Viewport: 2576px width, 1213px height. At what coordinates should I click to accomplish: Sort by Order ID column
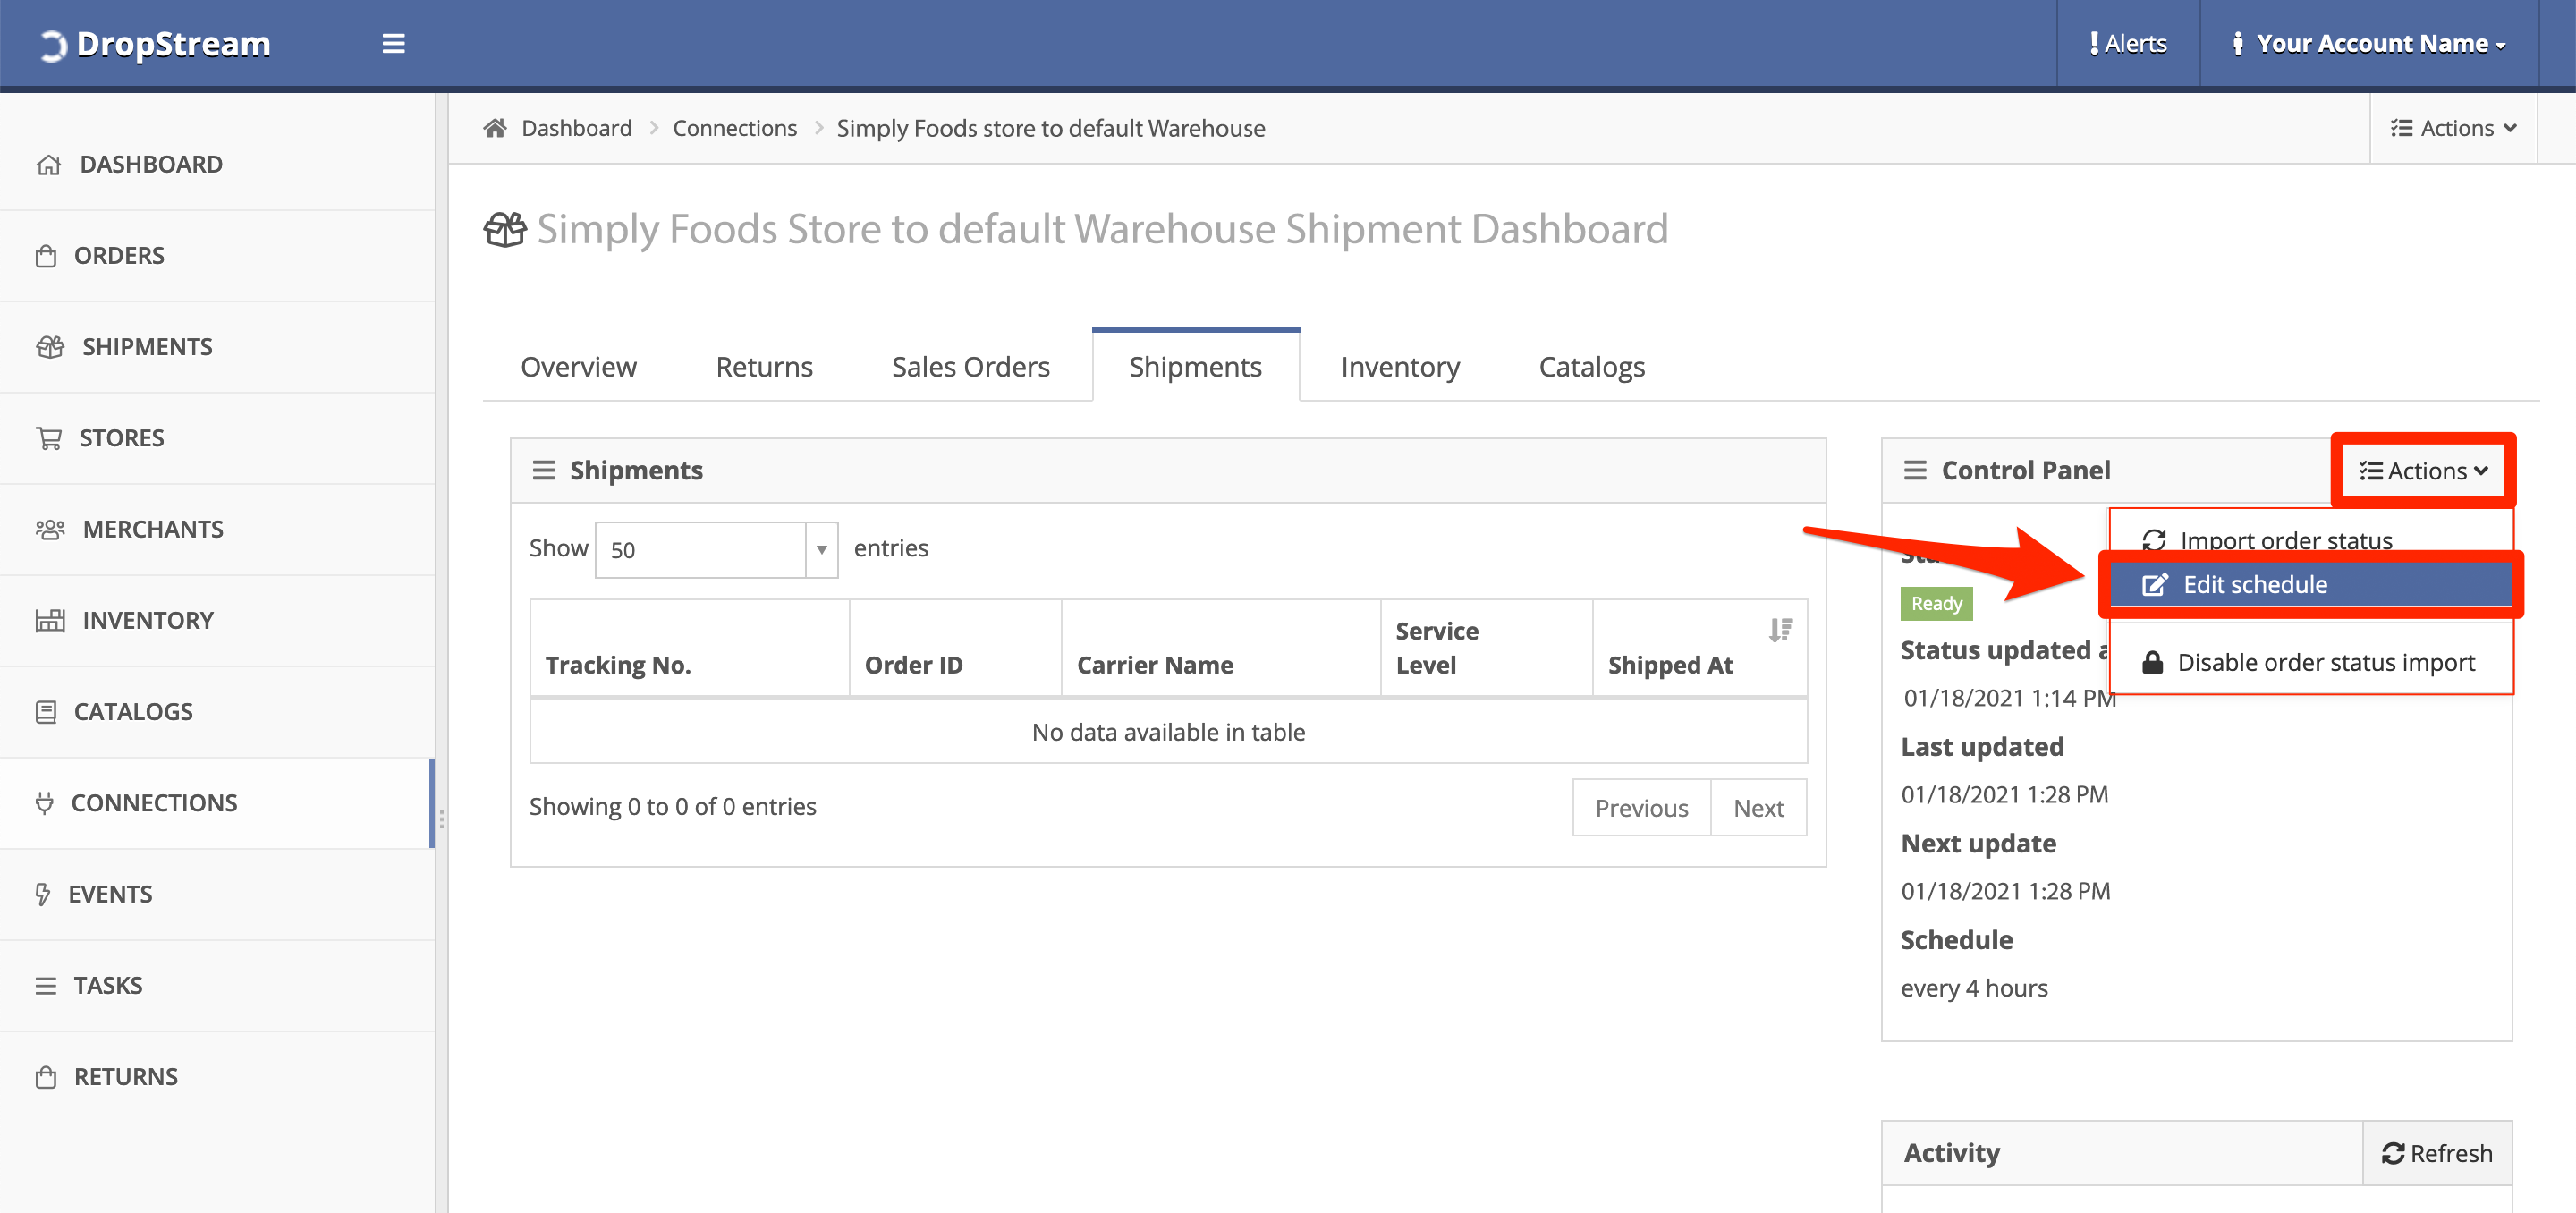click(x=956, y=648)
